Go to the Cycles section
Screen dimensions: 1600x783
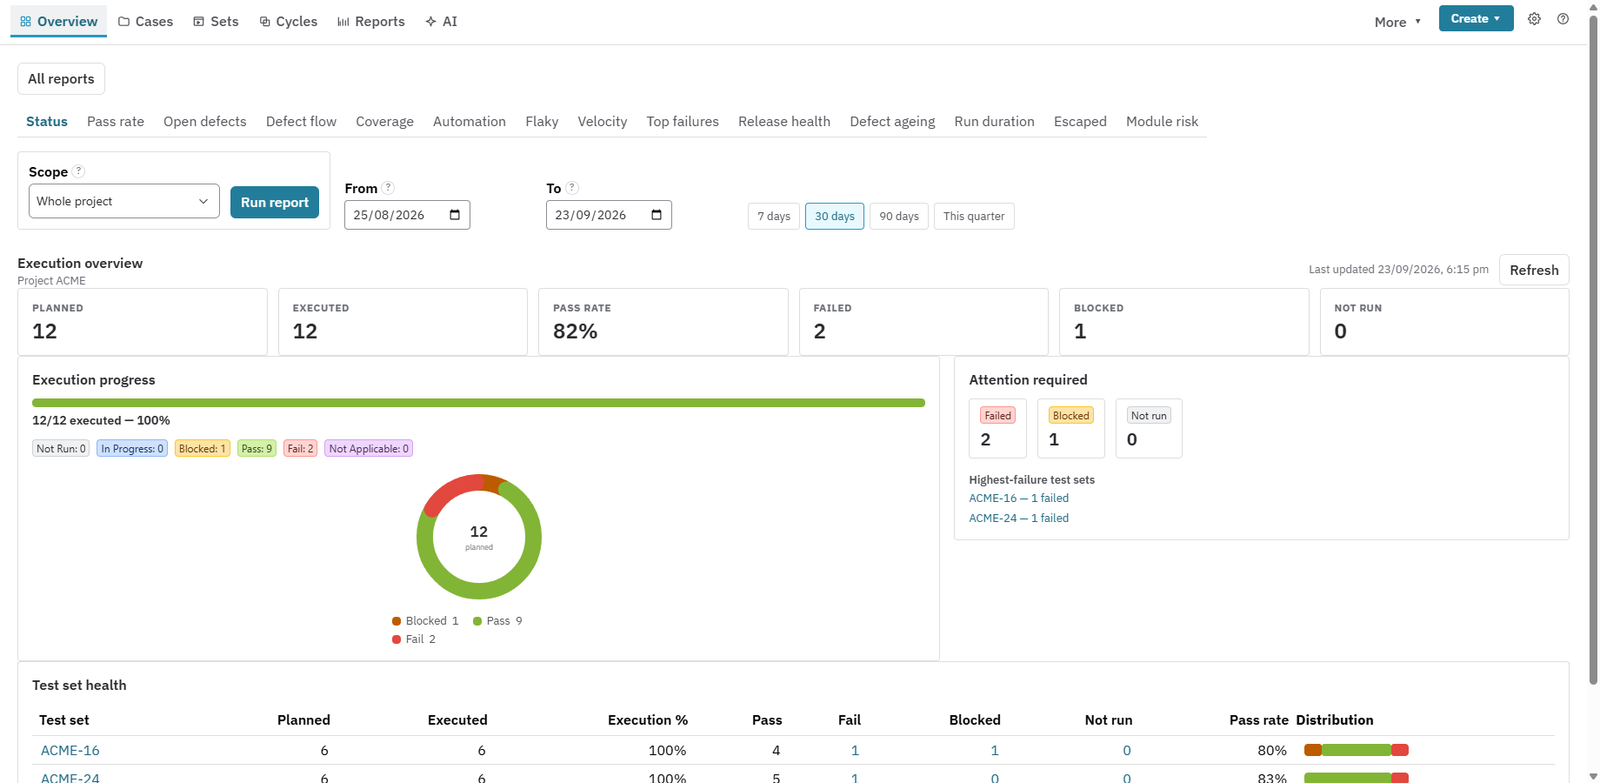point(288,21)
